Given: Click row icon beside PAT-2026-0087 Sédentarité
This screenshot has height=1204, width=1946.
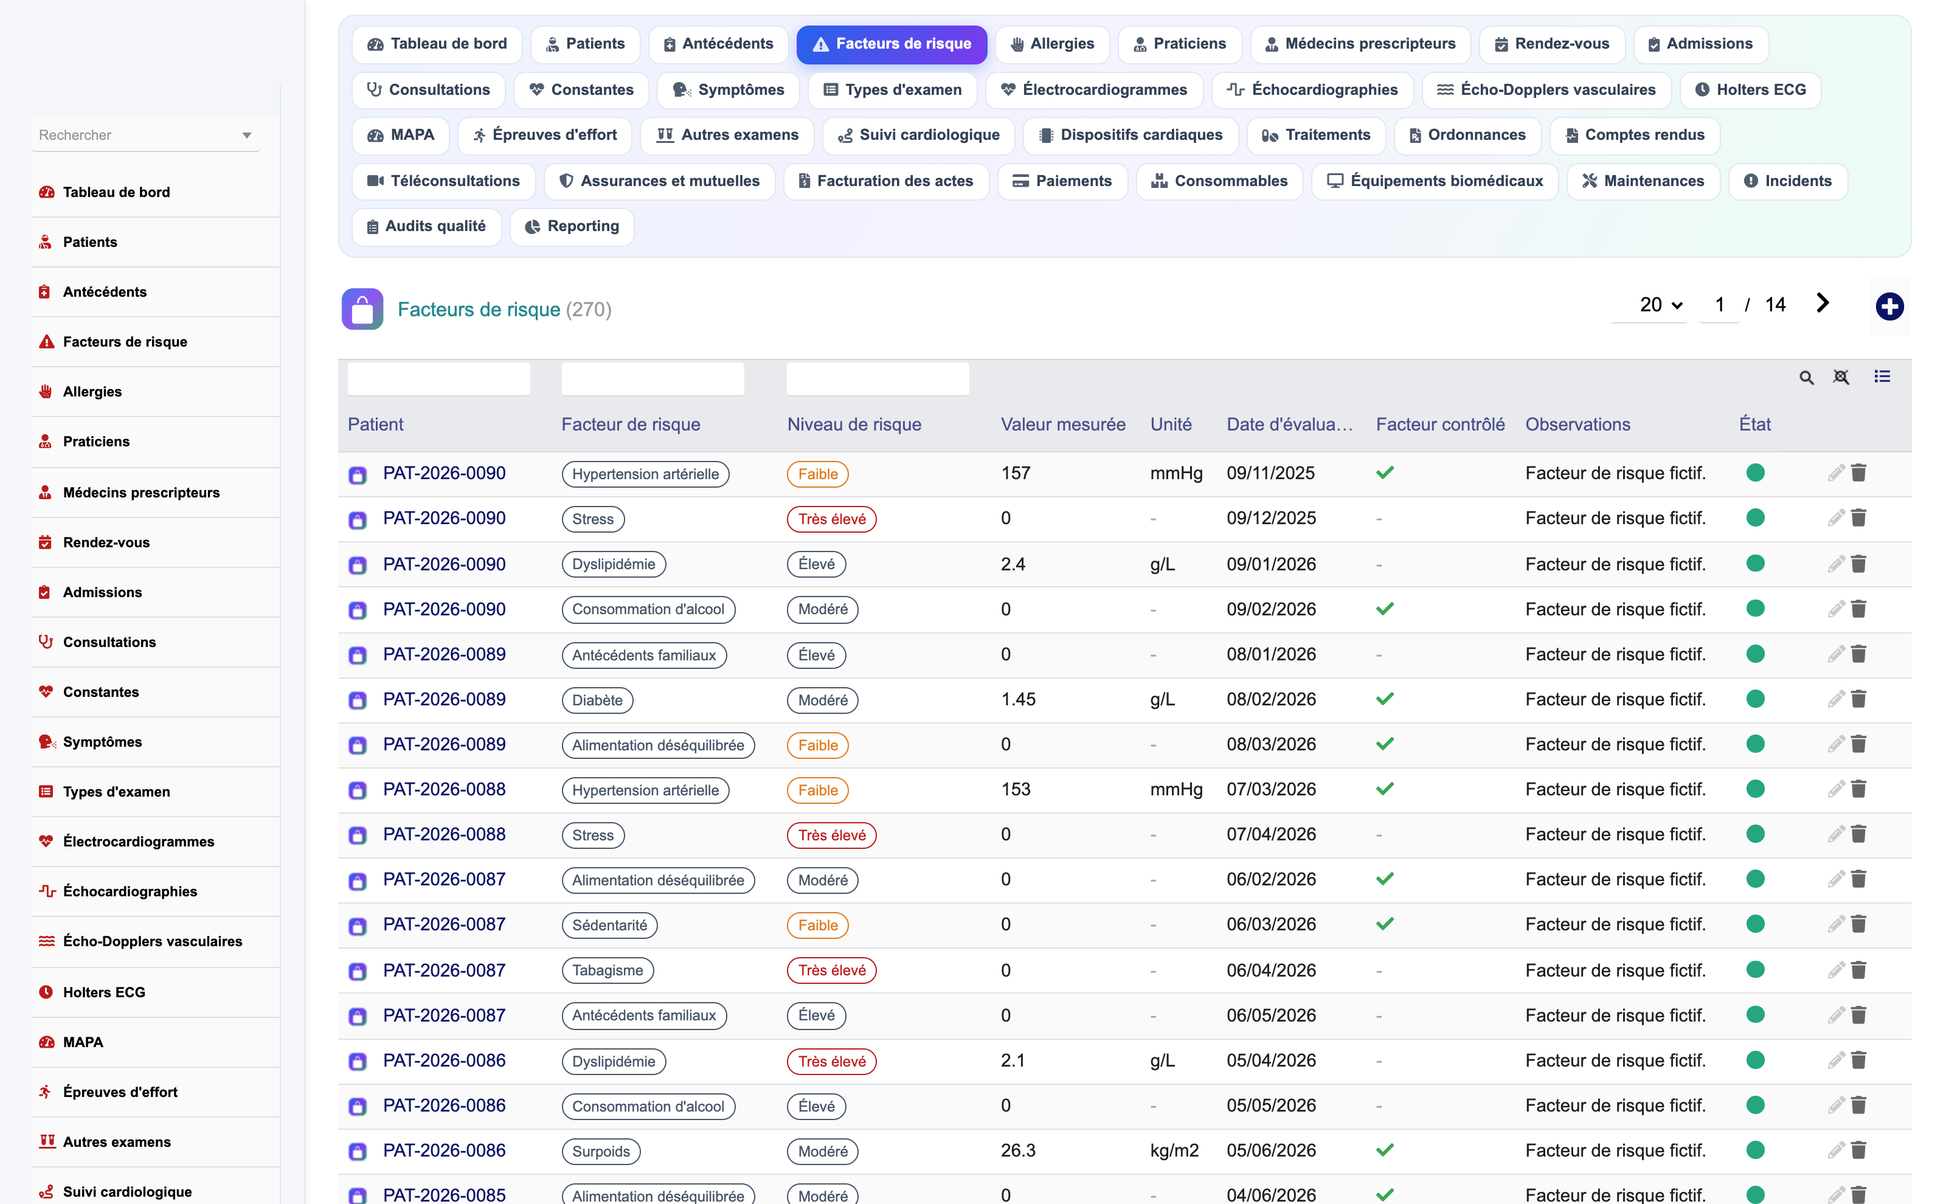Looking at the screenshot, I should (357, 926).
